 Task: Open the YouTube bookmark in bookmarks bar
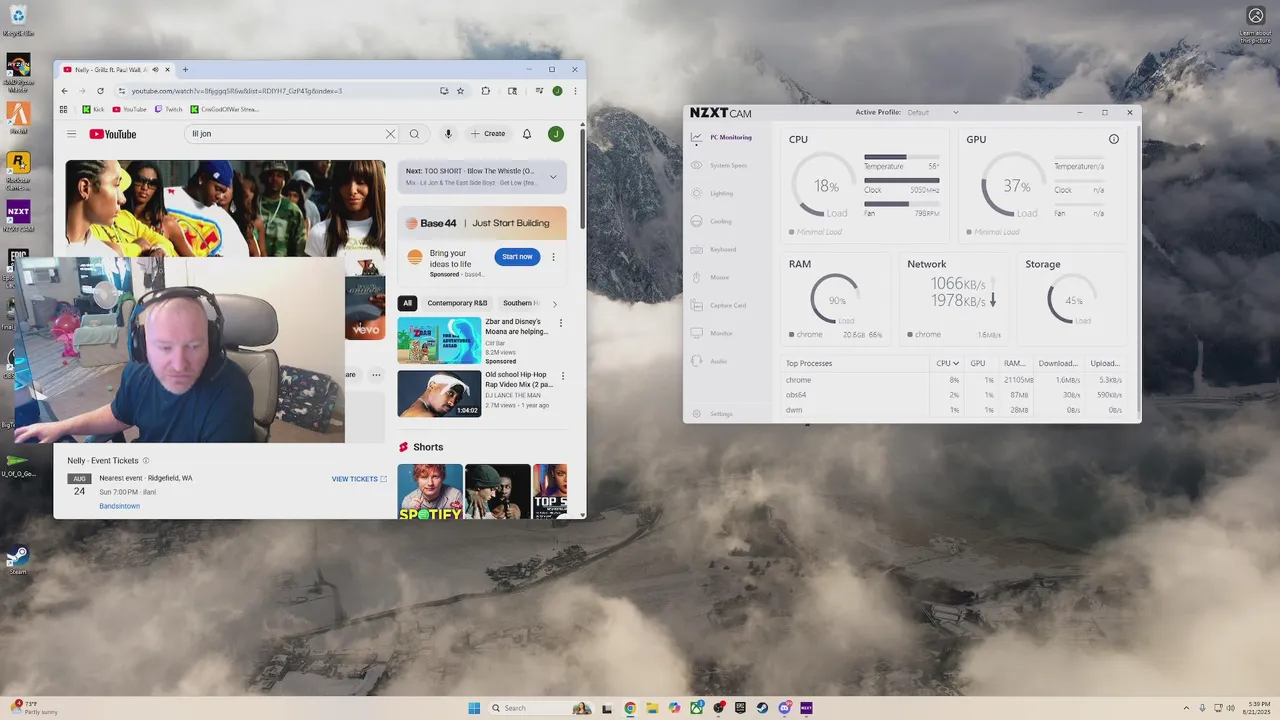(129, 109)
